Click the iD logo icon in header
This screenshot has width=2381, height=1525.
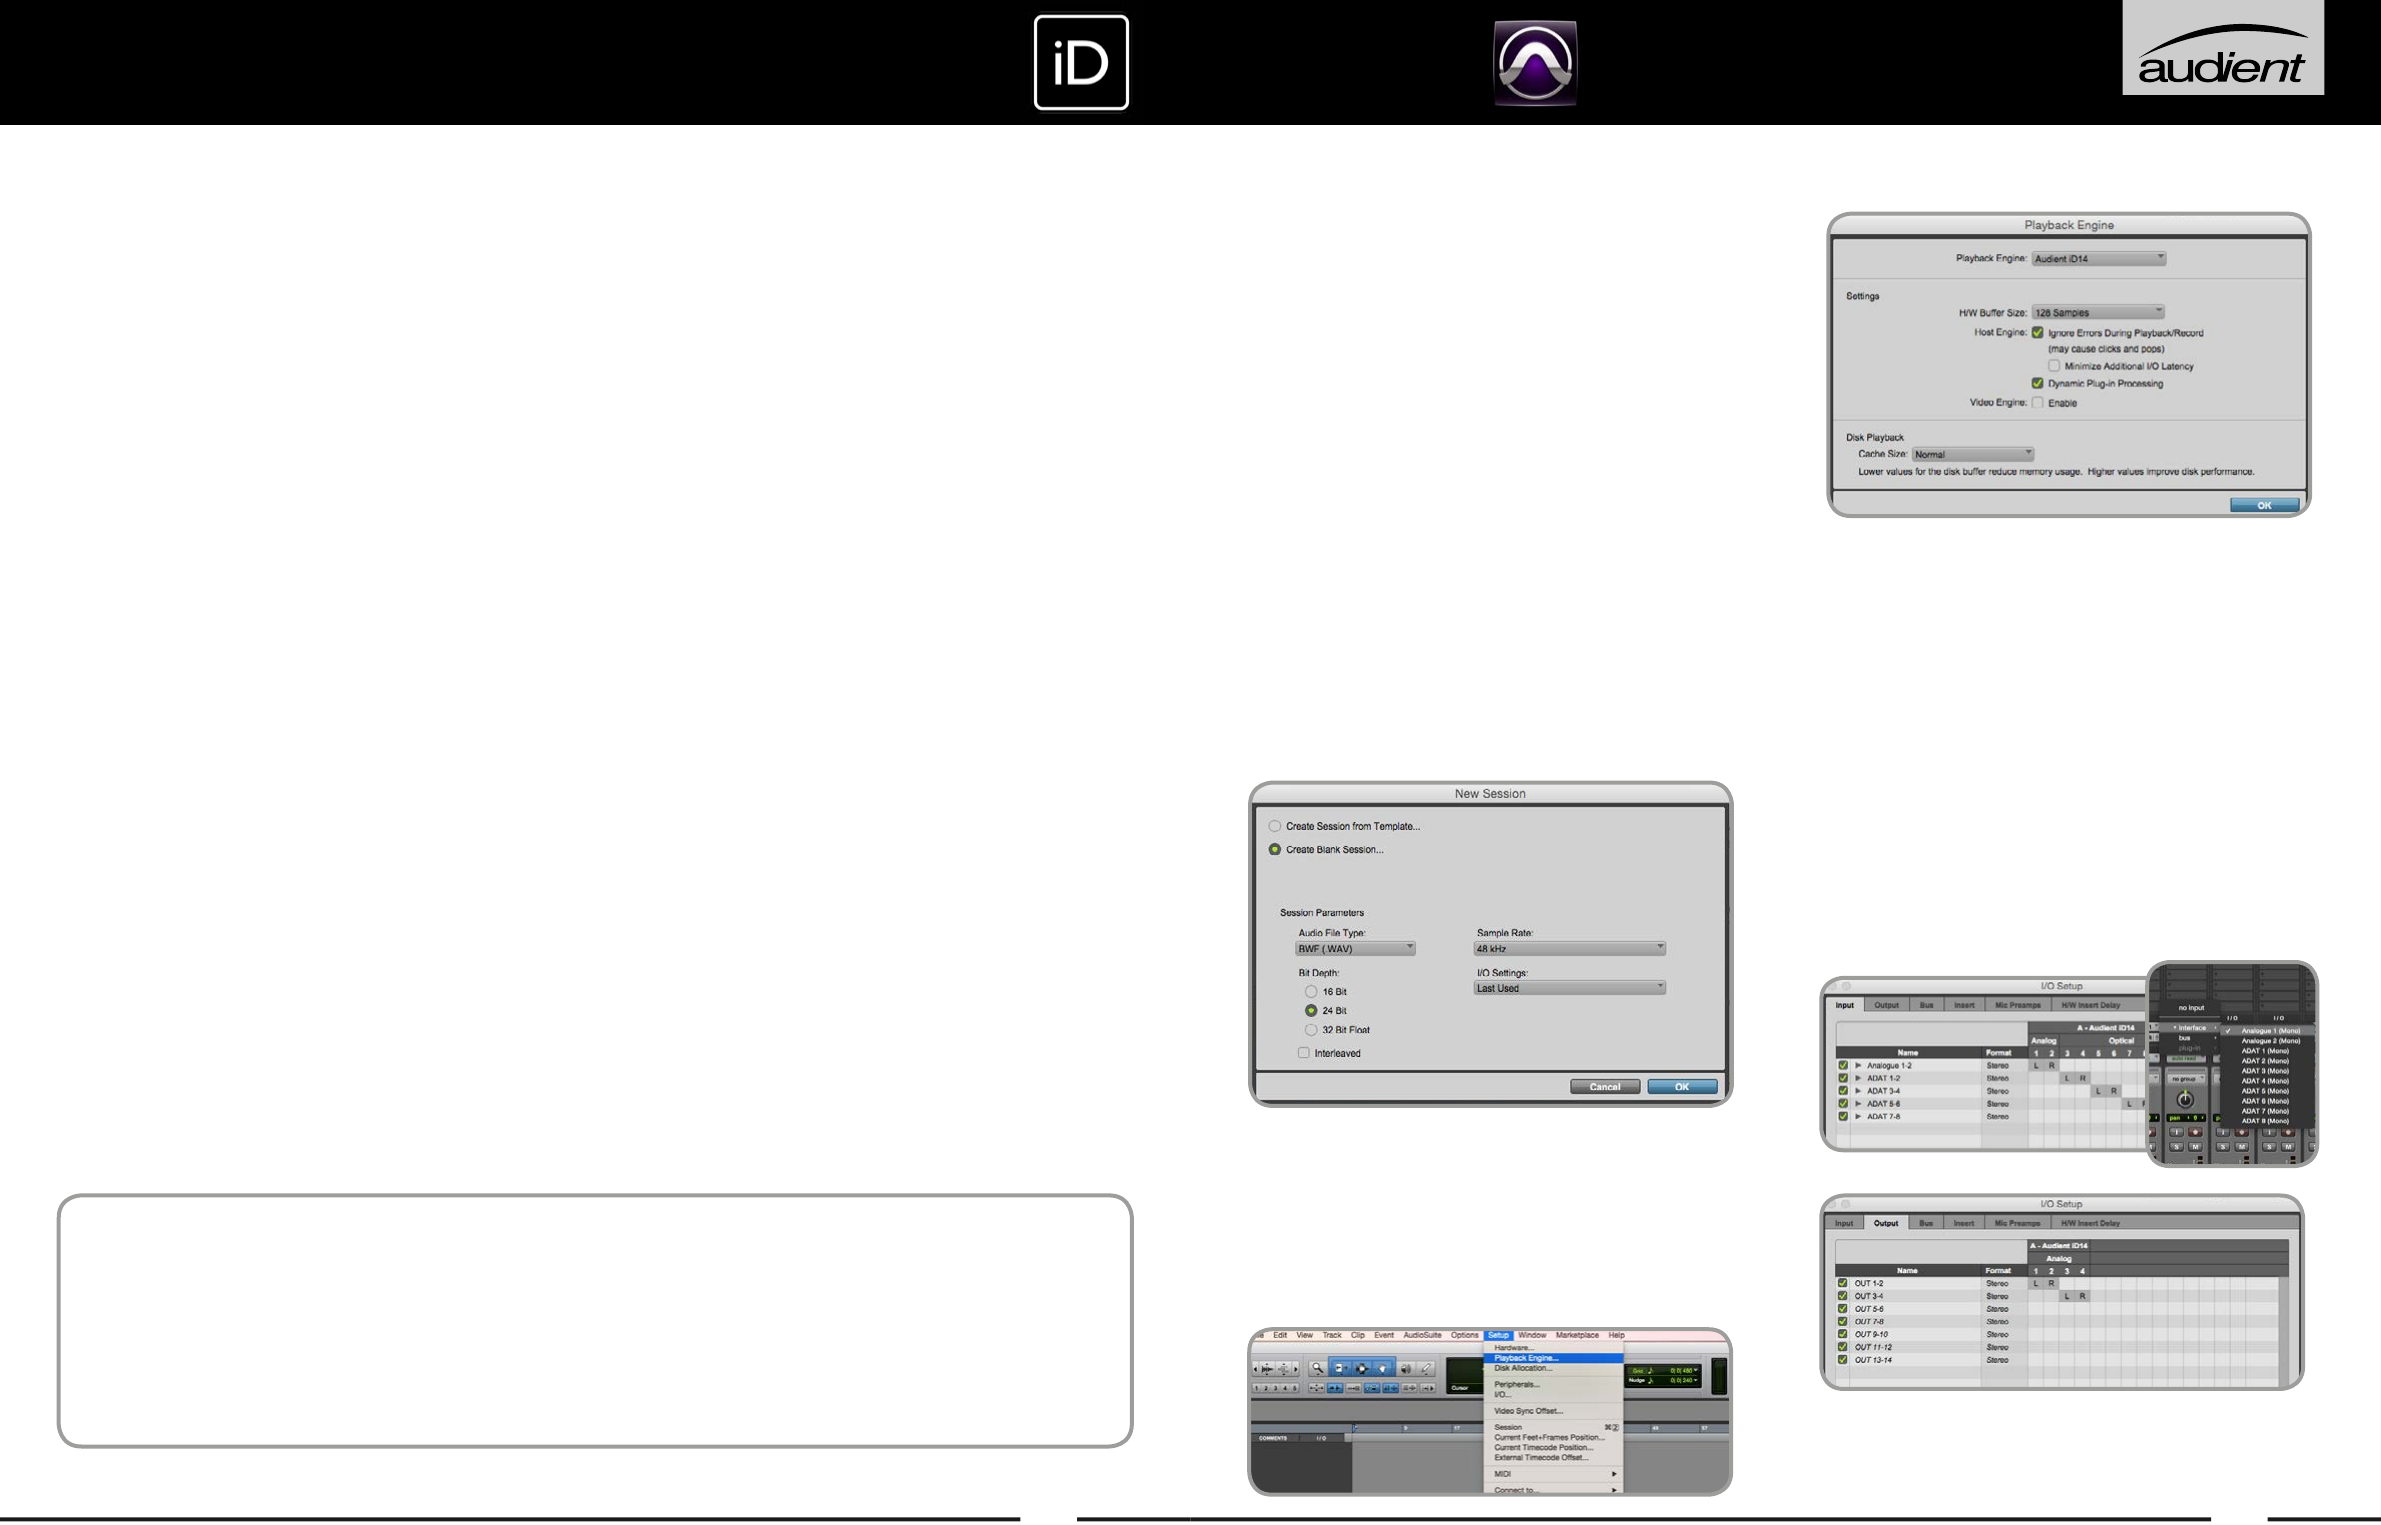click(x=1081, y=62)
